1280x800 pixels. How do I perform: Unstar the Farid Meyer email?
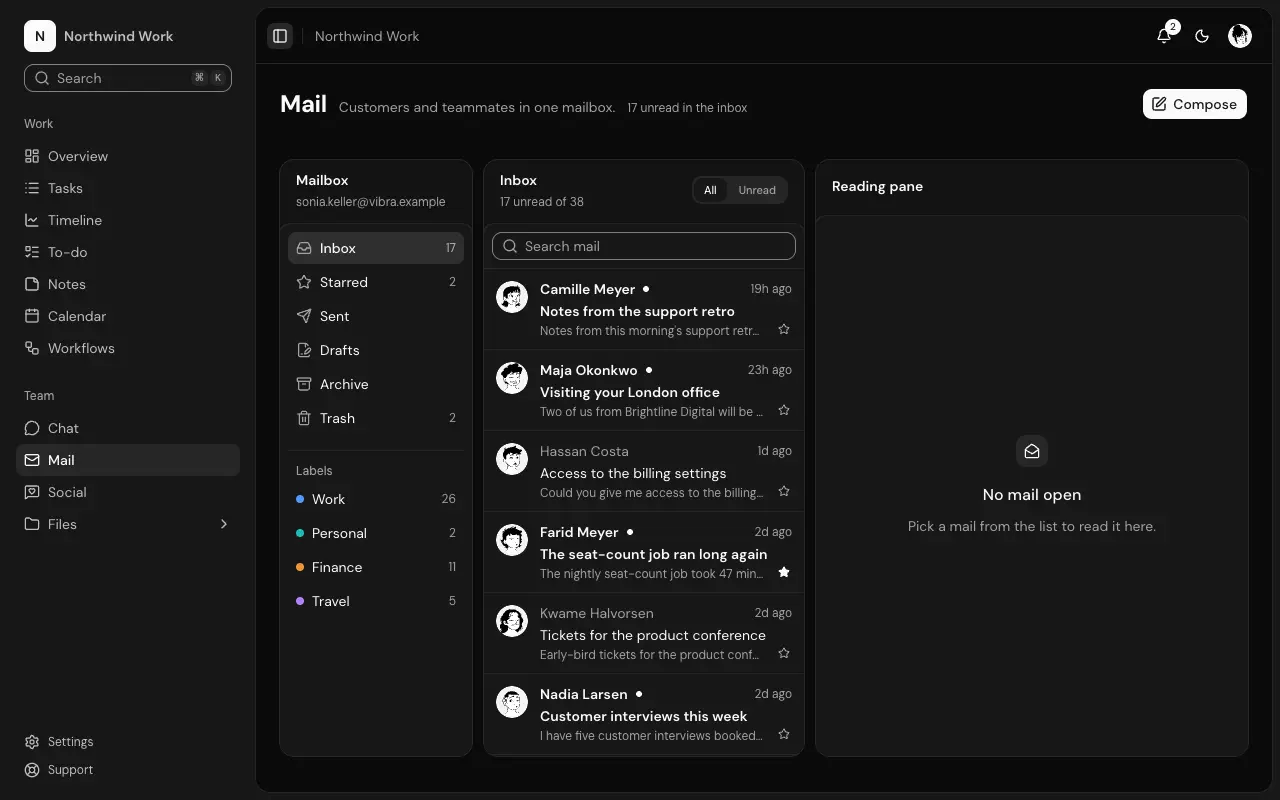[784, 572]
